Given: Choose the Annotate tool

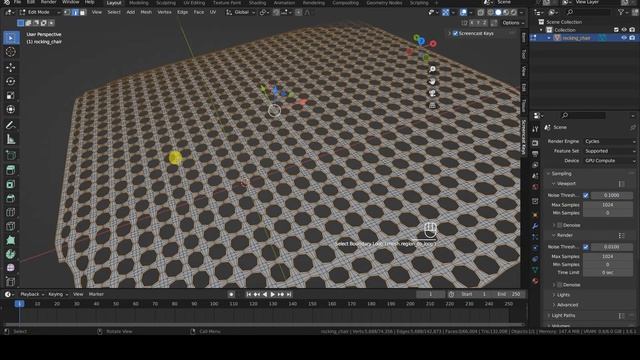Looking at the screenshot, I should click(11, 125).
